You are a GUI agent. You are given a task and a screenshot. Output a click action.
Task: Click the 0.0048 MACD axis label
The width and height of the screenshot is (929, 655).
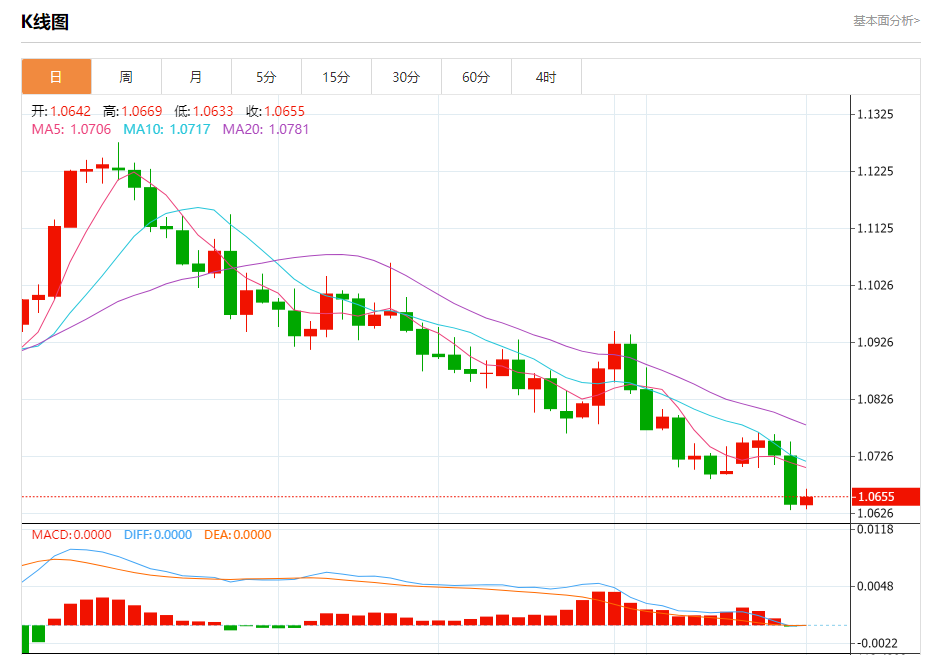pyautogui.click(x=875, y=586)
